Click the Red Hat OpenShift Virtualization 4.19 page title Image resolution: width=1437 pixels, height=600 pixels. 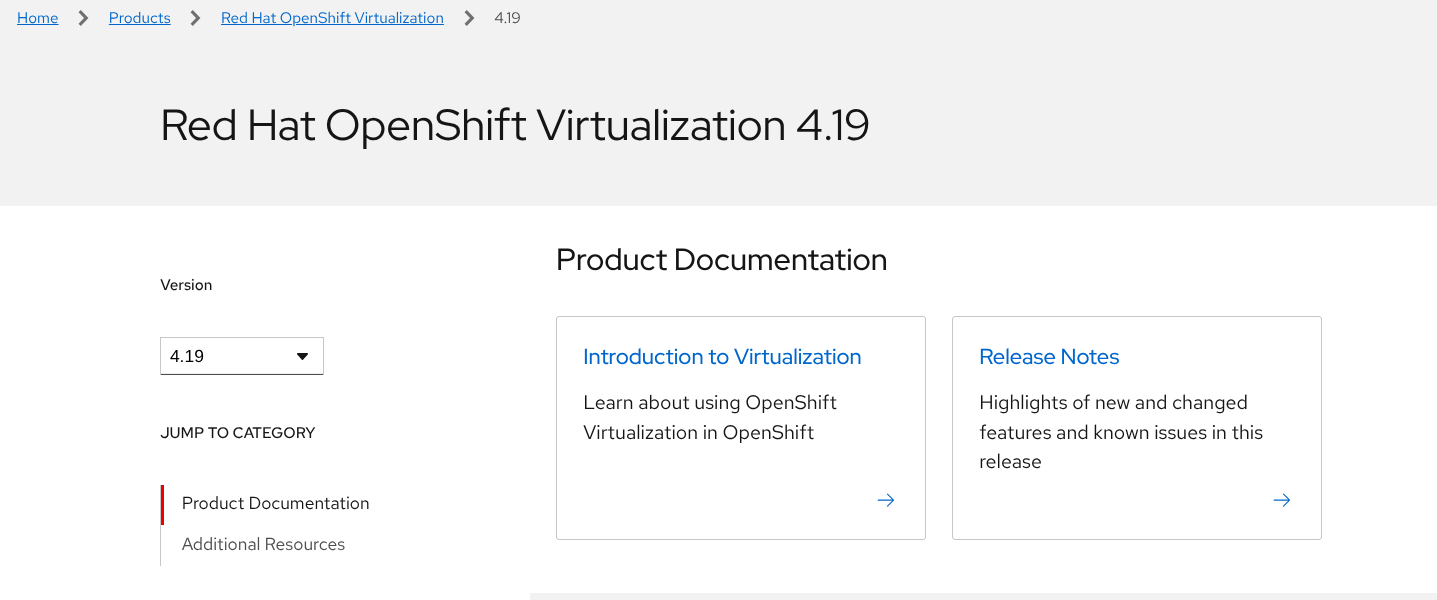(515, 126)
